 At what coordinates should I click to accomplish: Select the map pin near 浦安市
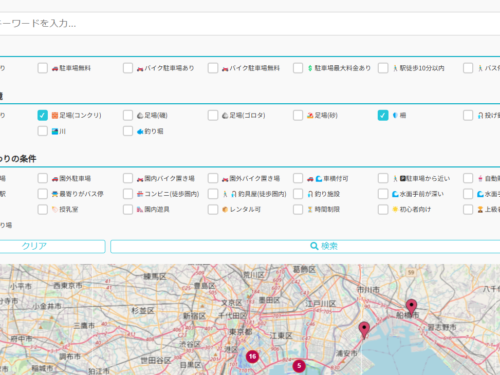pos(364,330)
